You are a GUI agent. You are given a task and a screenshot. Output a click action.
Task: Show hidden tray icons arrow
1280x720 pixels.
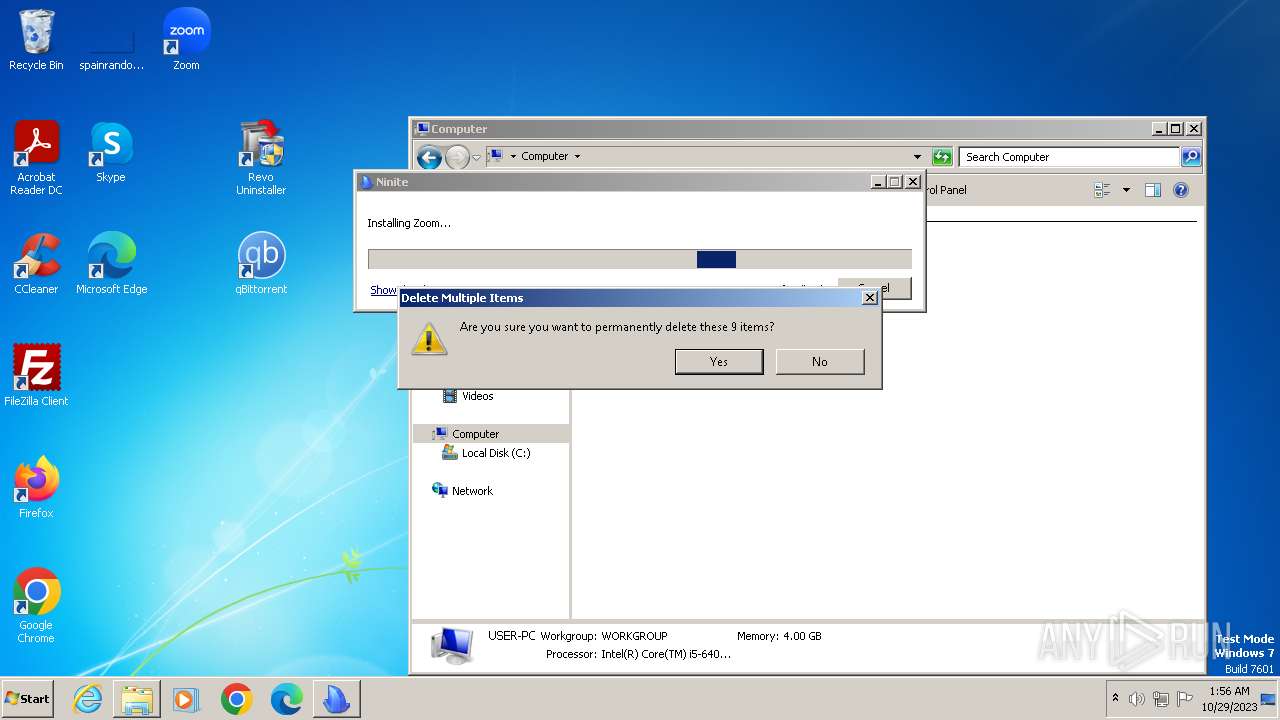coord(1116,698)
